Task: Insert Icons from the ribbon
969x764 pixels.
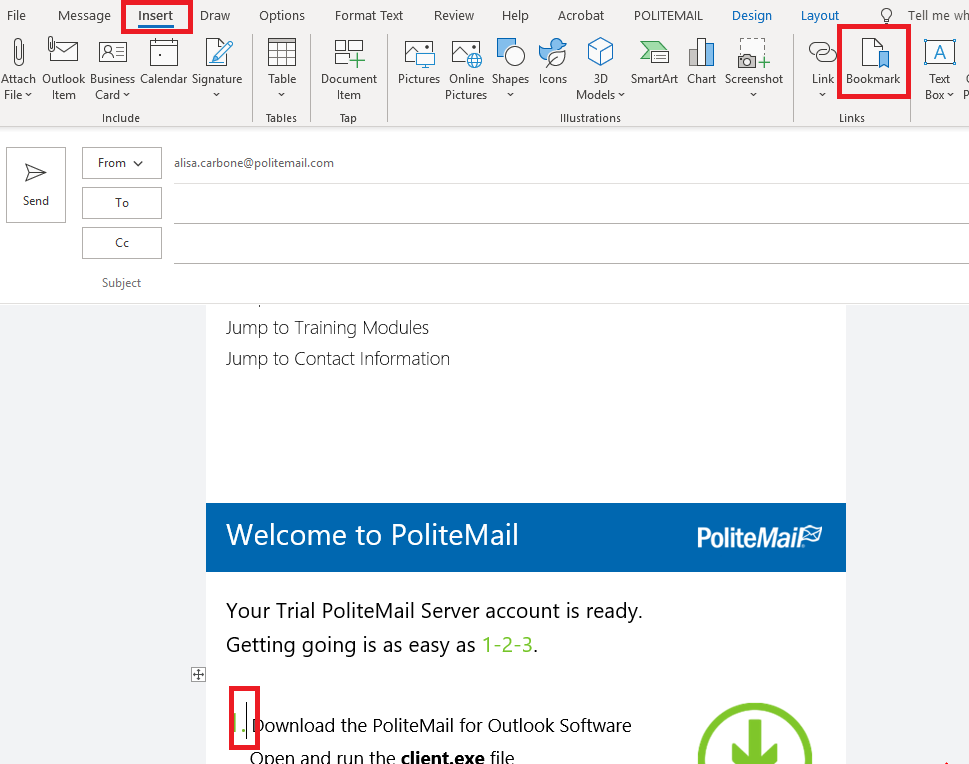Action: pos(552,62)
